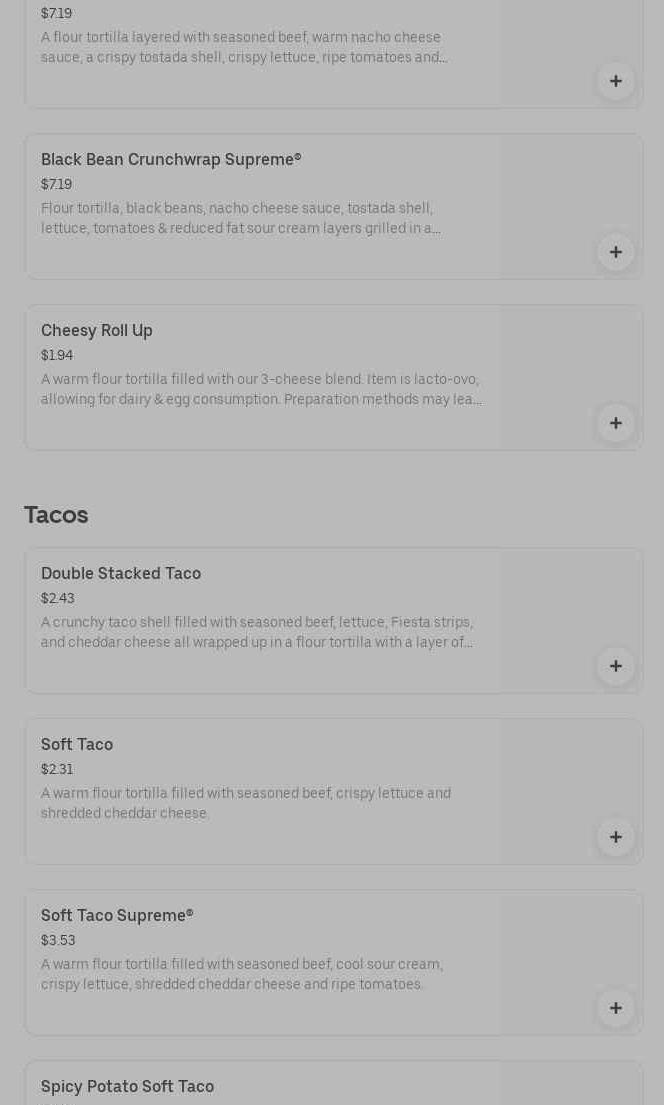Open the Soft Taco Supreme item name
Image resolution: width=664 pixels, height=1105 pixels.
click(x=117, y=916)
